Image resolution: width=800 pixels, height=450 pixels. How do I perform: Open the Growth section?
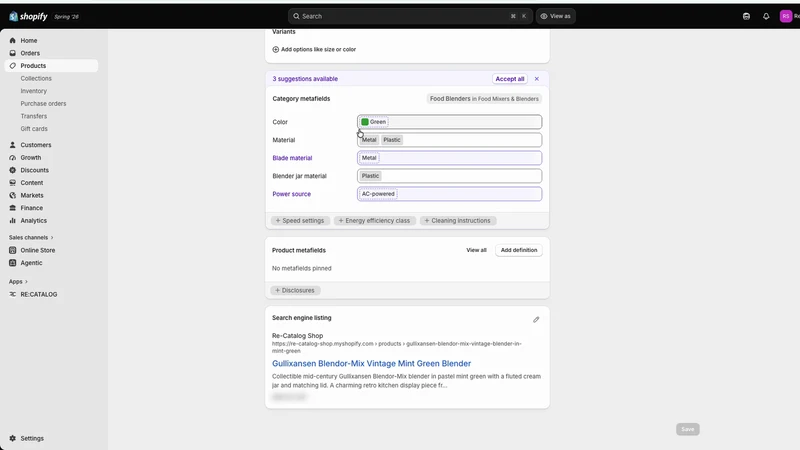(31, 158)
